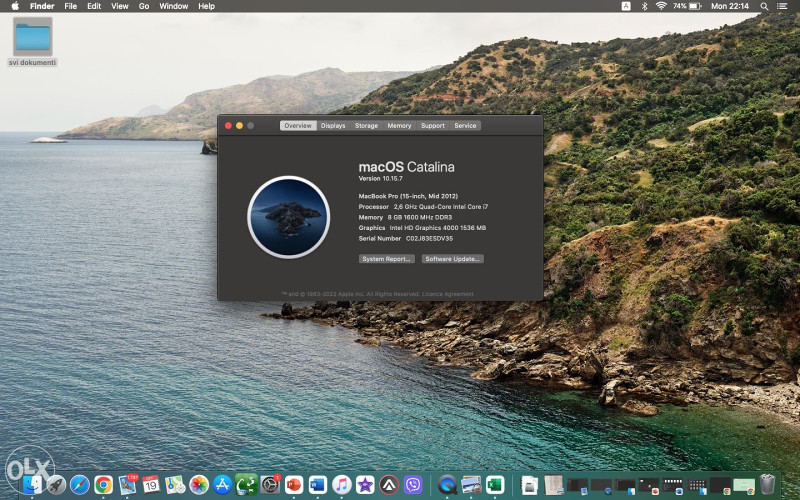Click the Catalina island logo image
The height and width of the screenshot is (500, 800).
pyautogui.click(x=289, y=217)
